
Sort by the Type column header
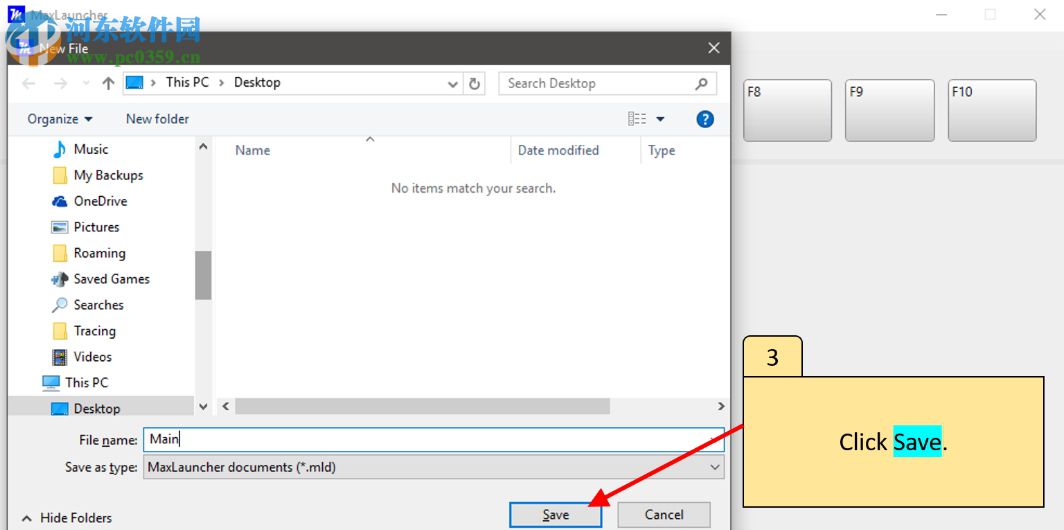pos(662,151)
